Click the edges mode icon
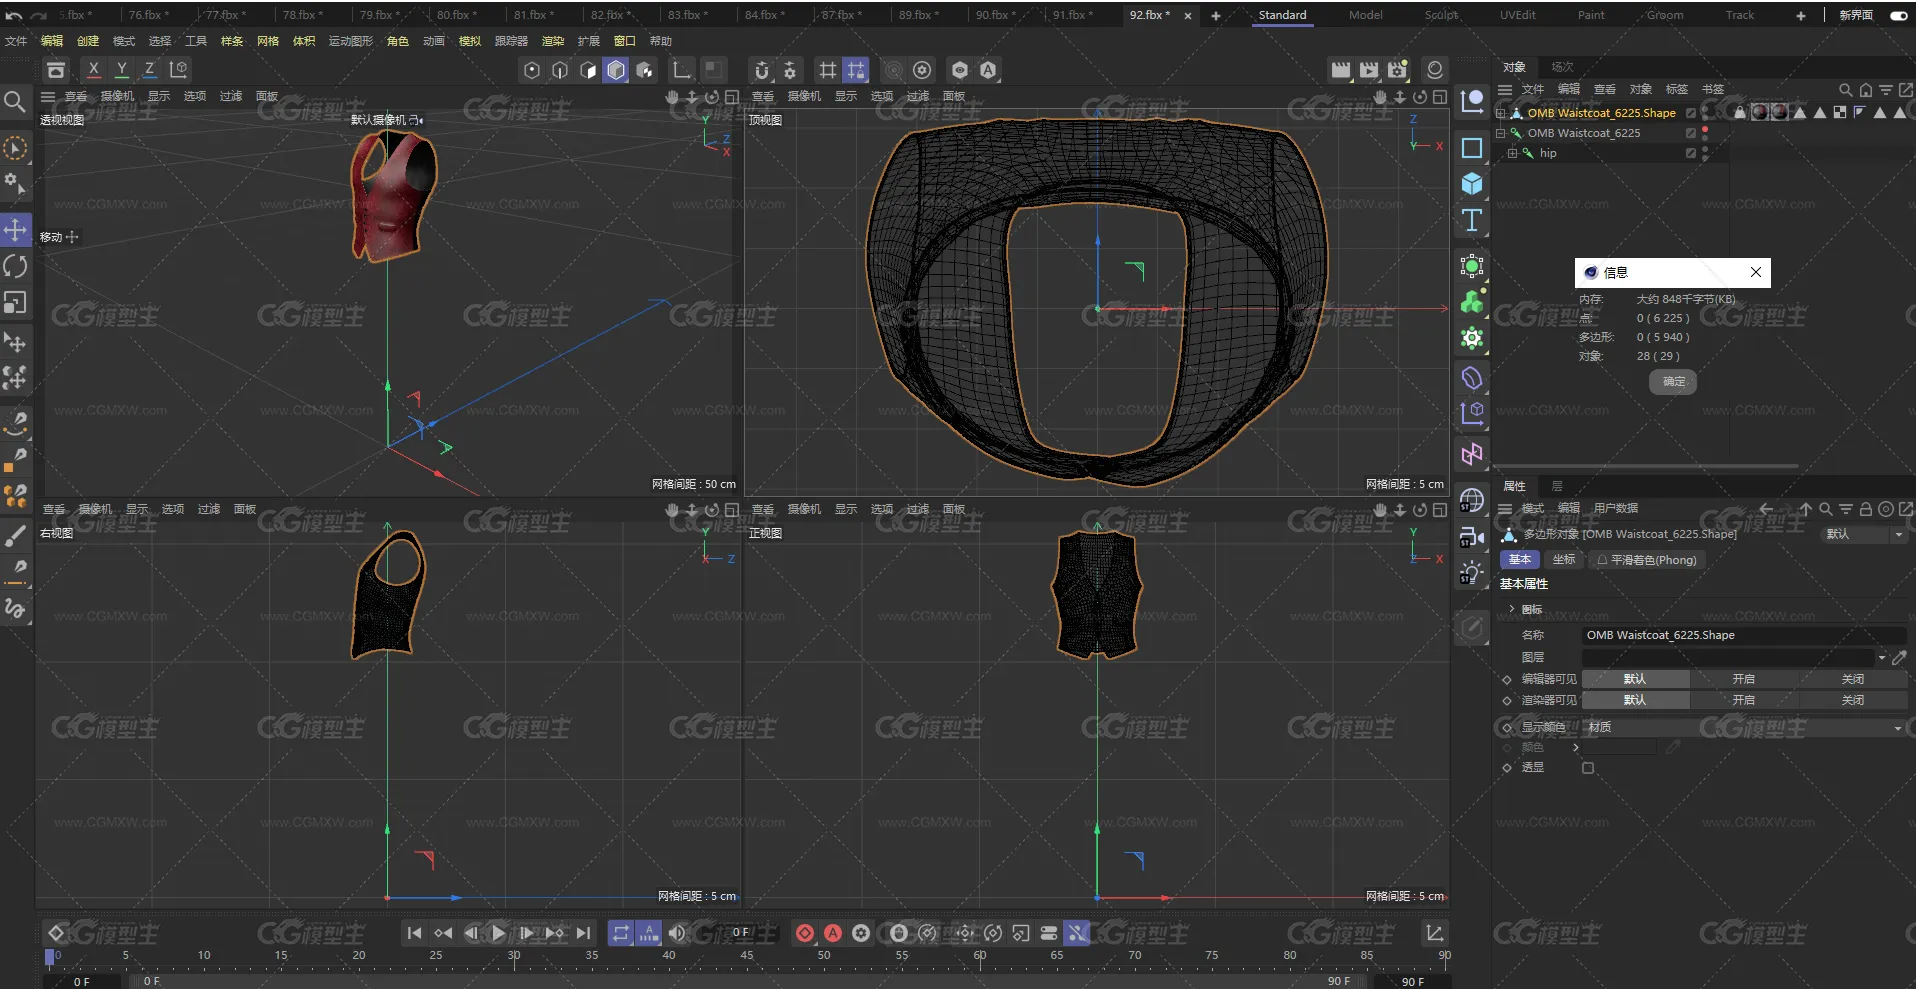The image size is (1916, 989). (560, 70)
